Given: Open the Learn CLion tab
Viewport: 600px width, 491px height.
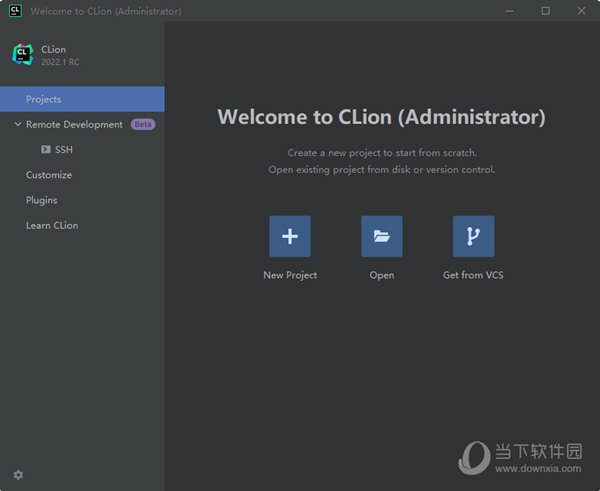Looking at the screenshot, I should [52, 225].
